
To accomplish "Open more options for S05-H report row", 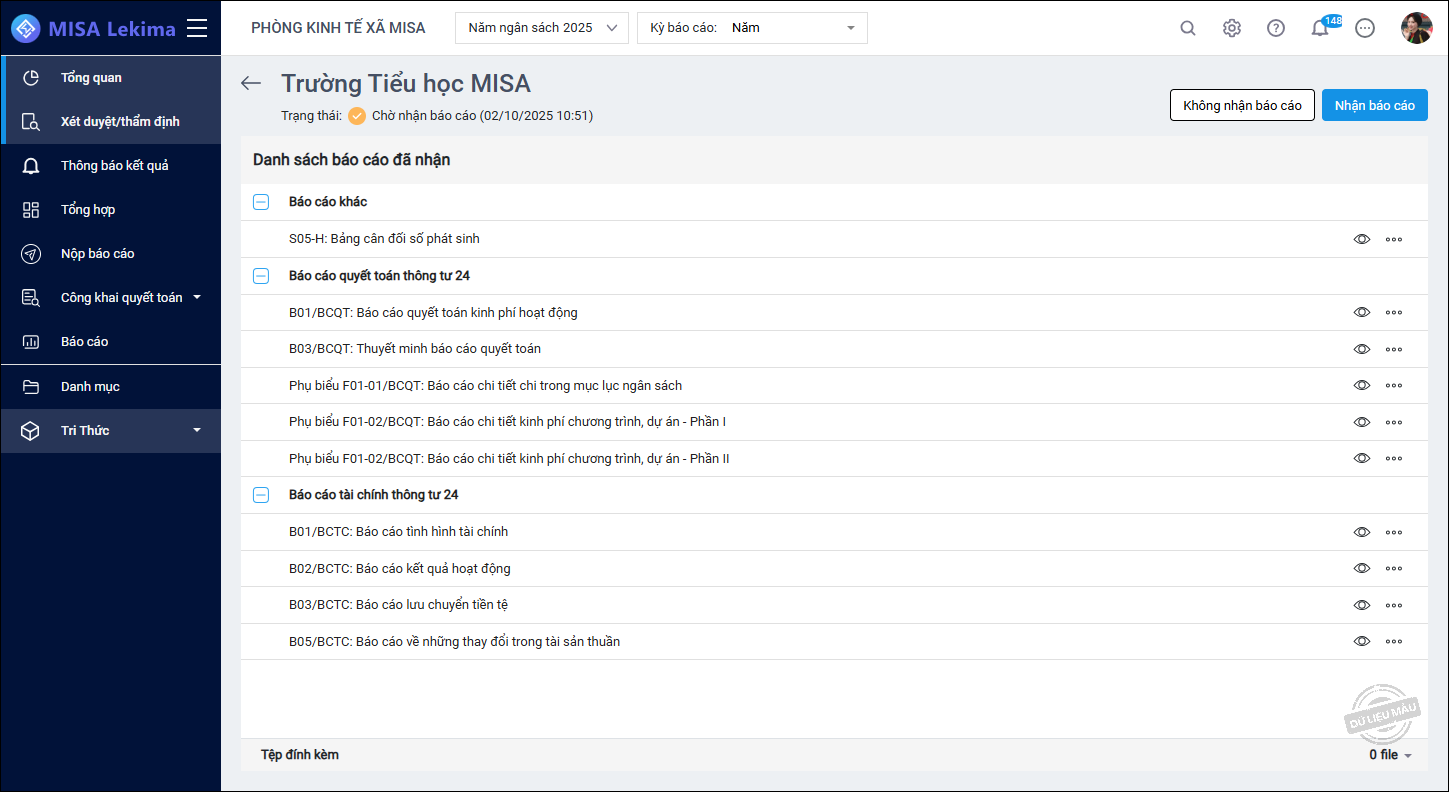I will 1394,239.
